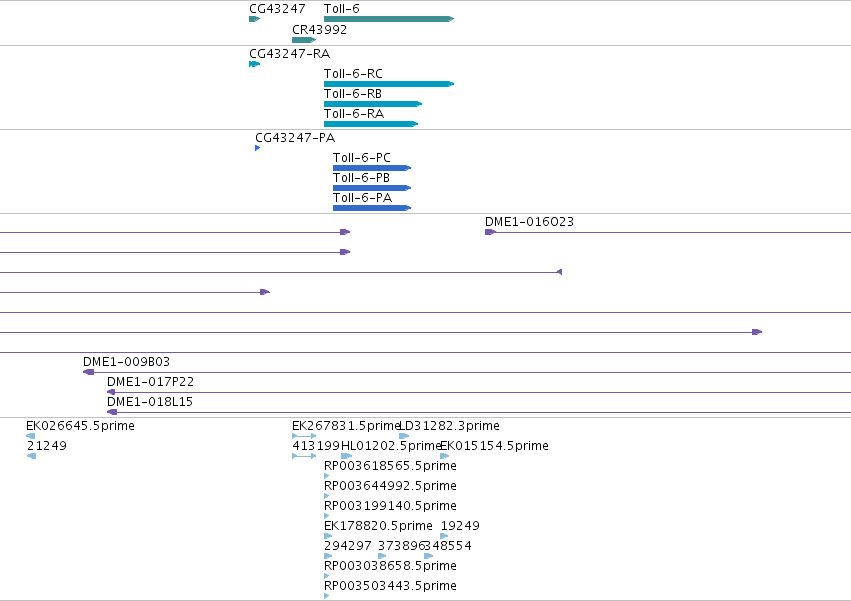Click the Toll-6-RC transcript bar
The image size is (851, 601).
tap(389, 84)
